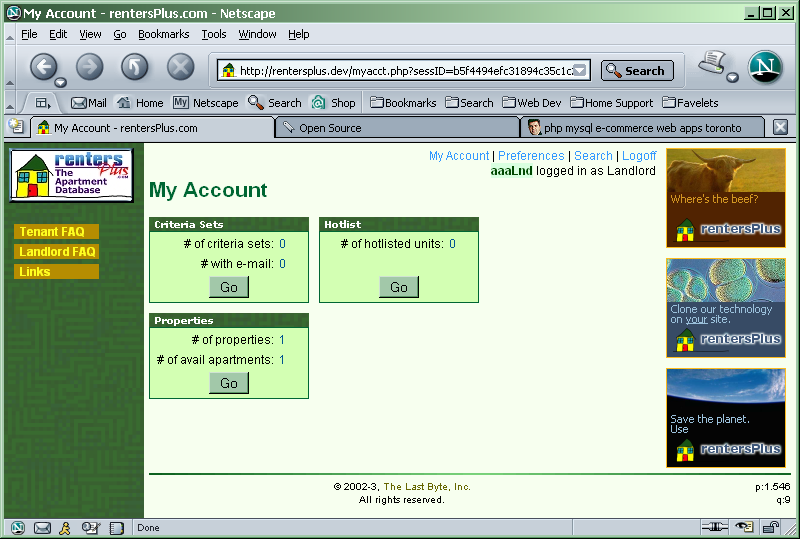Click the Home icon in personal toolbar
The height and width of the screenshot is (539, 800).
pos(140,102)
